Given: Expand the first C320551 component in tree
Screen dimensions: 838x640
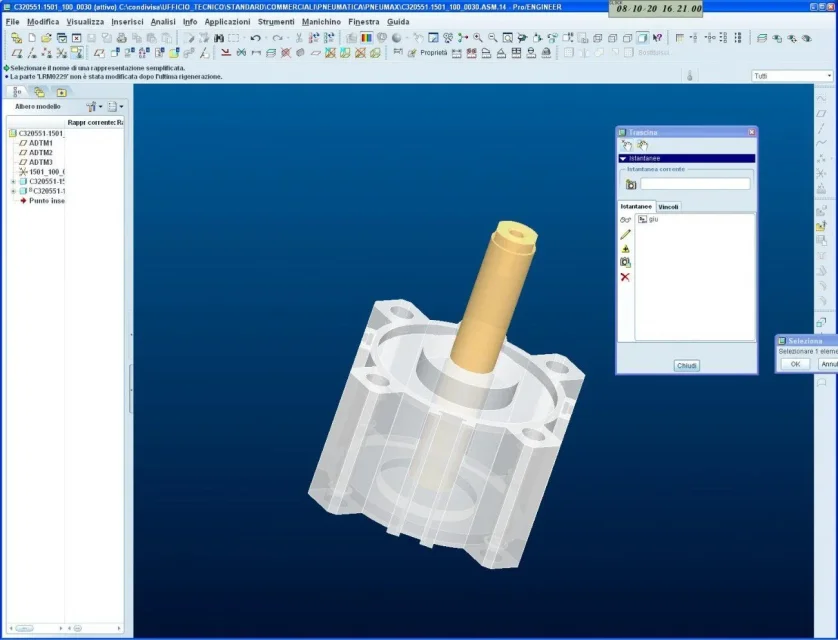Looking at the screenshot, I should (13, 182).
